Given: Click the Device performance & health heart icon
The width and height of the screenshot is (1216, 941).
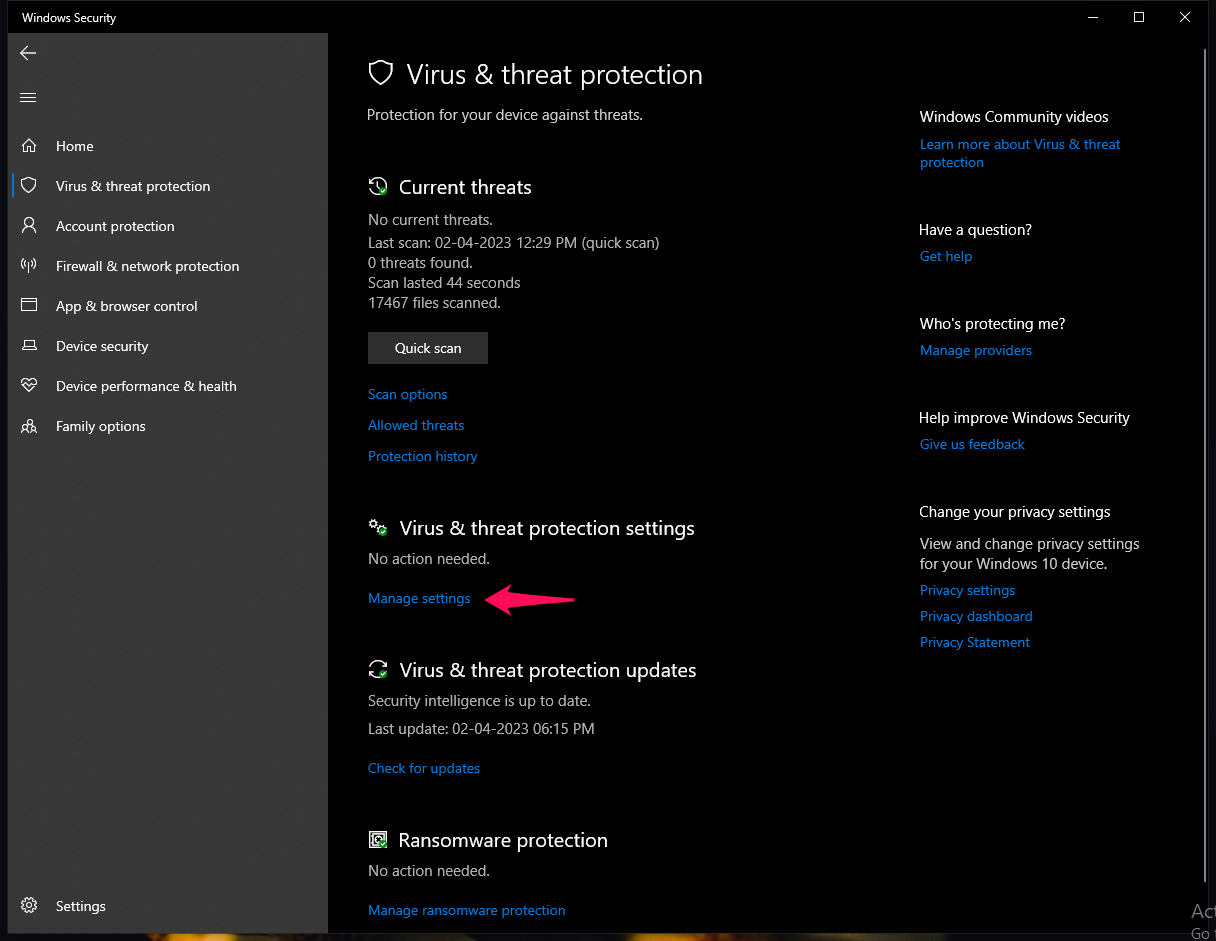Looking at the screenshot, I should coord(29,386).
